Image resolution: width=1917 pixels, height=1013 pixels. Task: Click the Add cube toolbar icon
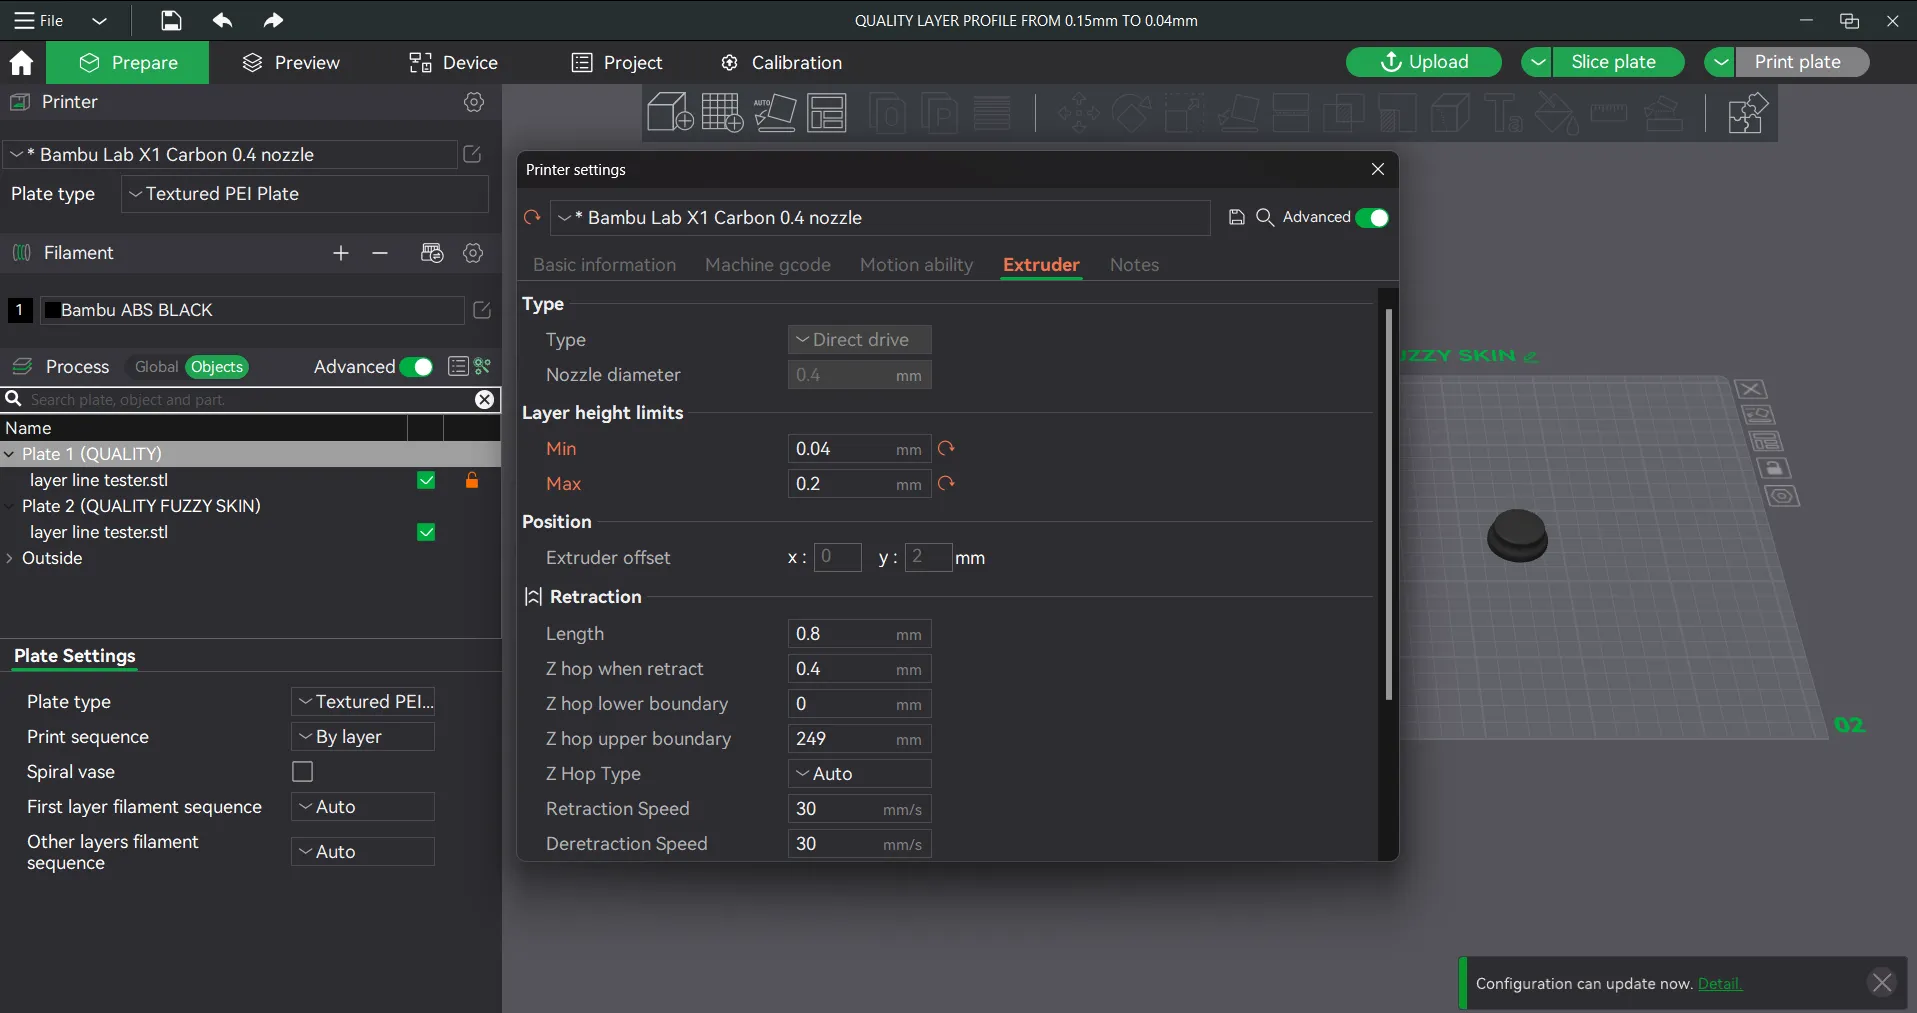[669, 112]
